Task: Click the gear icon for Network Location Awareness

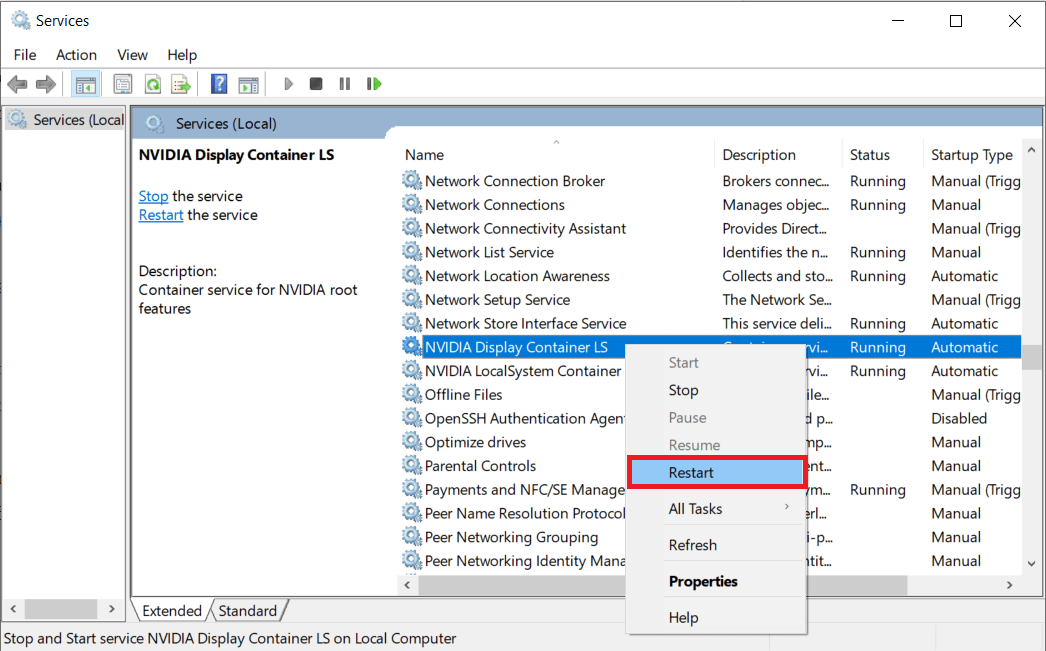Action: click(x=412, y=275)
